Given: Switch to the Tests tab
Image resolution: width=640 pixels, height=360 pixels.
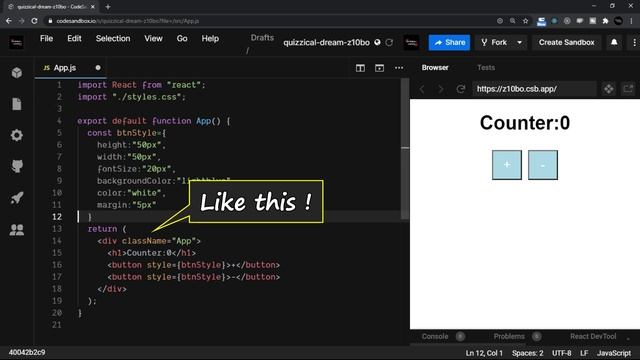Looking at the screenshot, I should 486,68.
